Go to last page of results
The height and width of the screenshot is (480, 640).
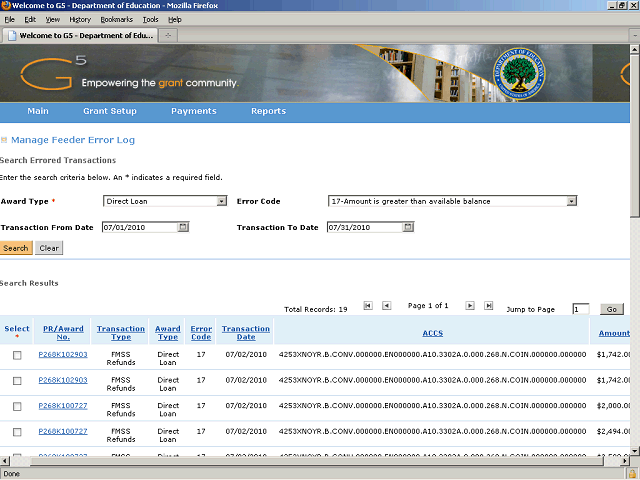[x=488, y=306]
